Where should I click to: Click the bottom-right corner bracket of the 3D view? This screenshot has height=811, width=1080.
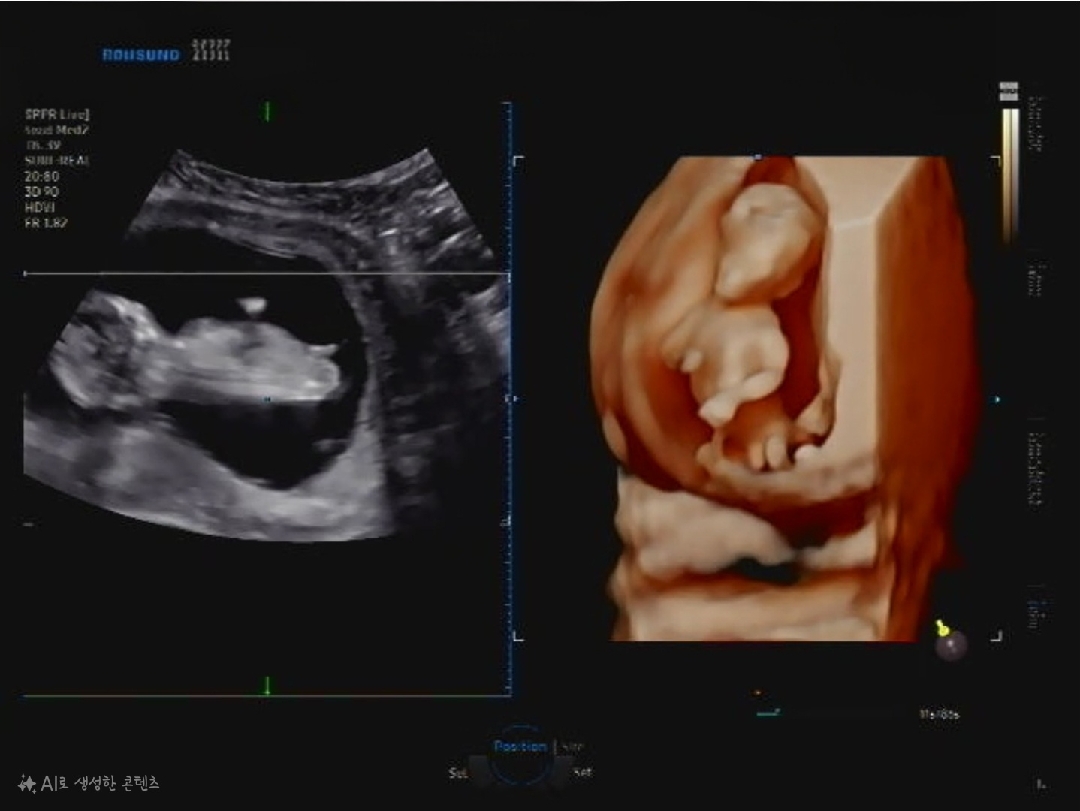coord(996,635)
